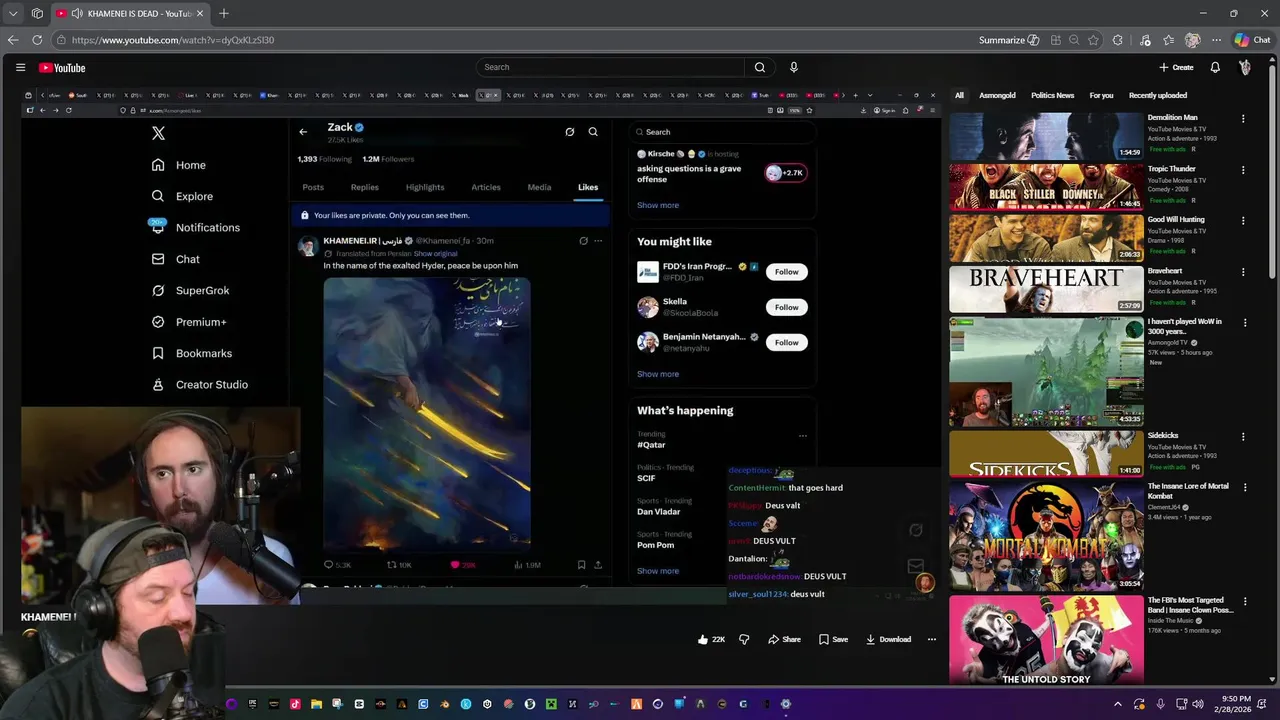
Task: Open the Demolition Man thumbnail
Action: [x=1046, y=136]
